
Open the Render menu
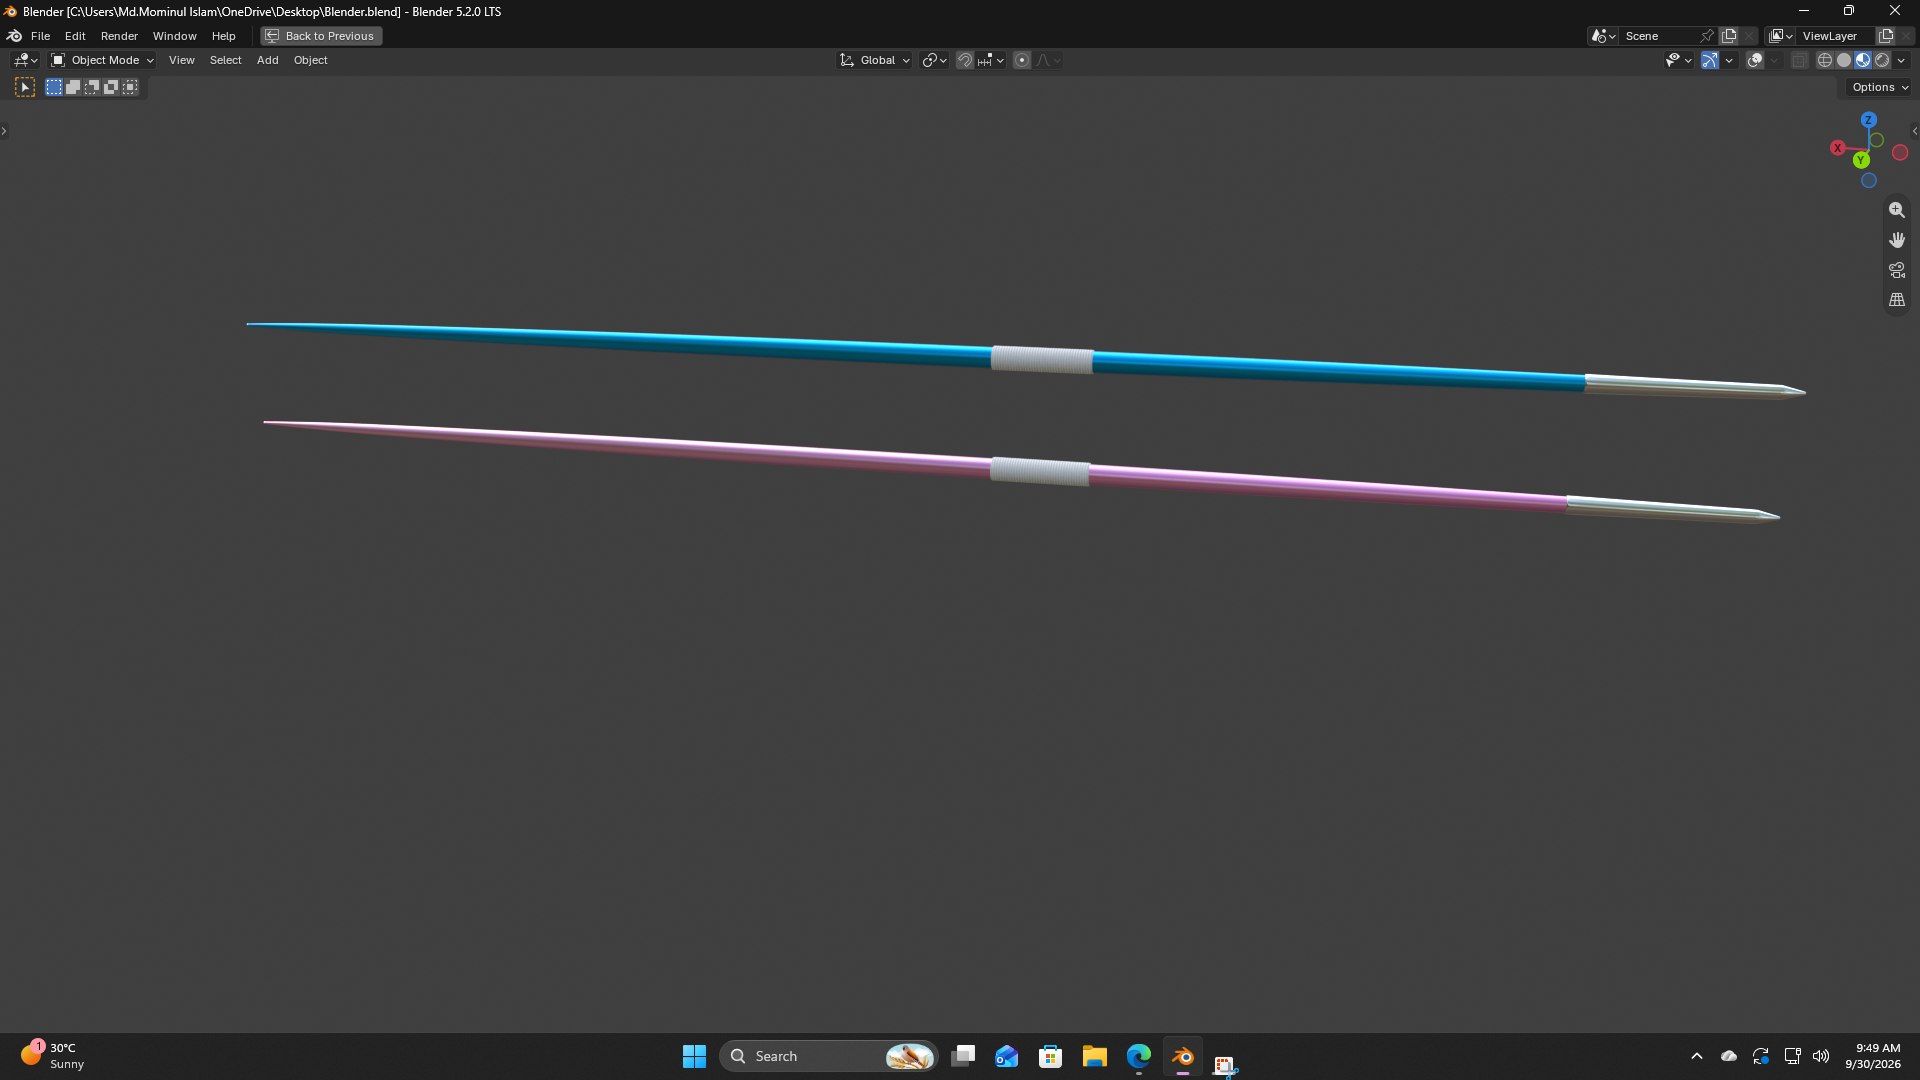[119, 36]
